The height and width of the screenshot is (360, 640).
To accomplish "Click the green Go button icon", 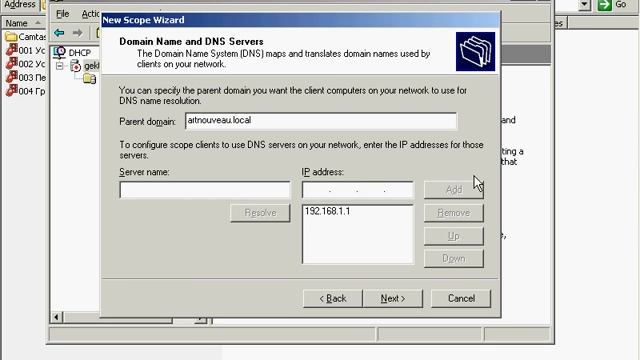I will click(605, 5).
